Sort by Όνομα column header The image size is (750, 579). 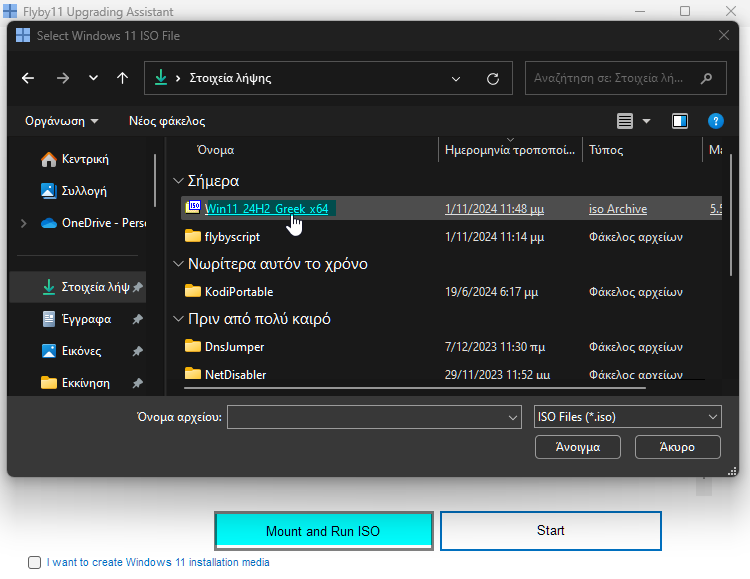tap(215, 150)
